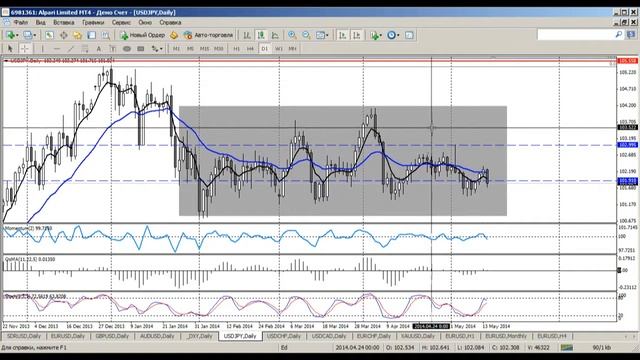Open the Окно menu

[145, 22]
